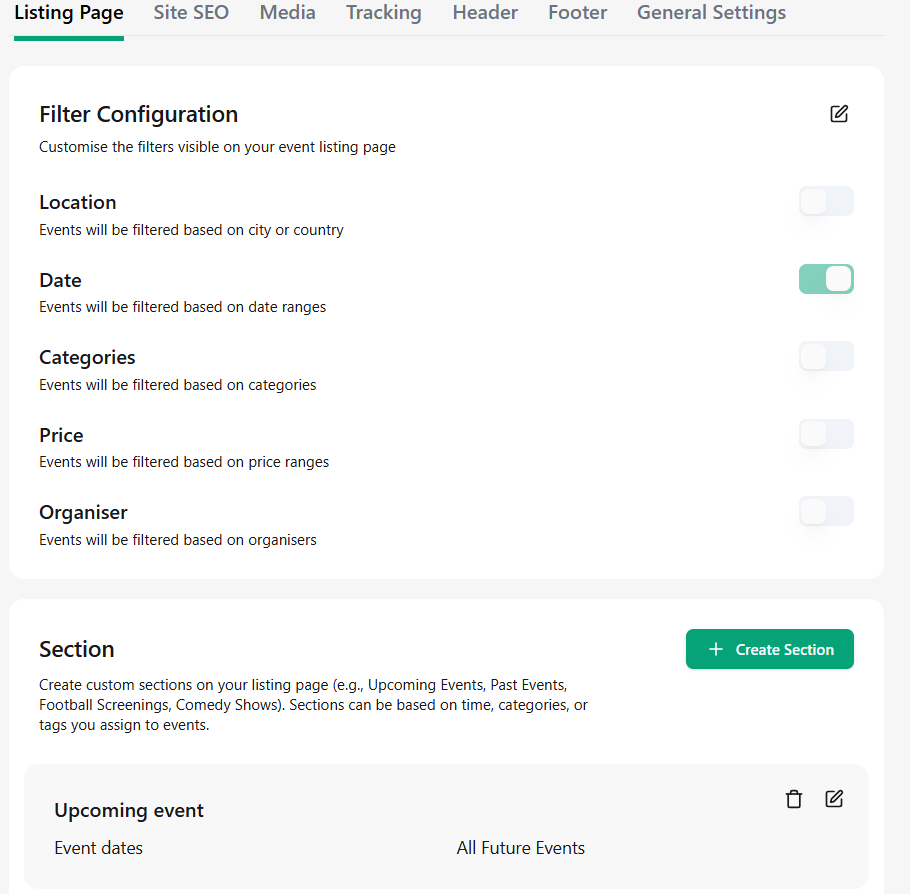Open the Site SEO tab
Image resolution: width=910 pixels, height=894 pixels.
coord(191,13)
